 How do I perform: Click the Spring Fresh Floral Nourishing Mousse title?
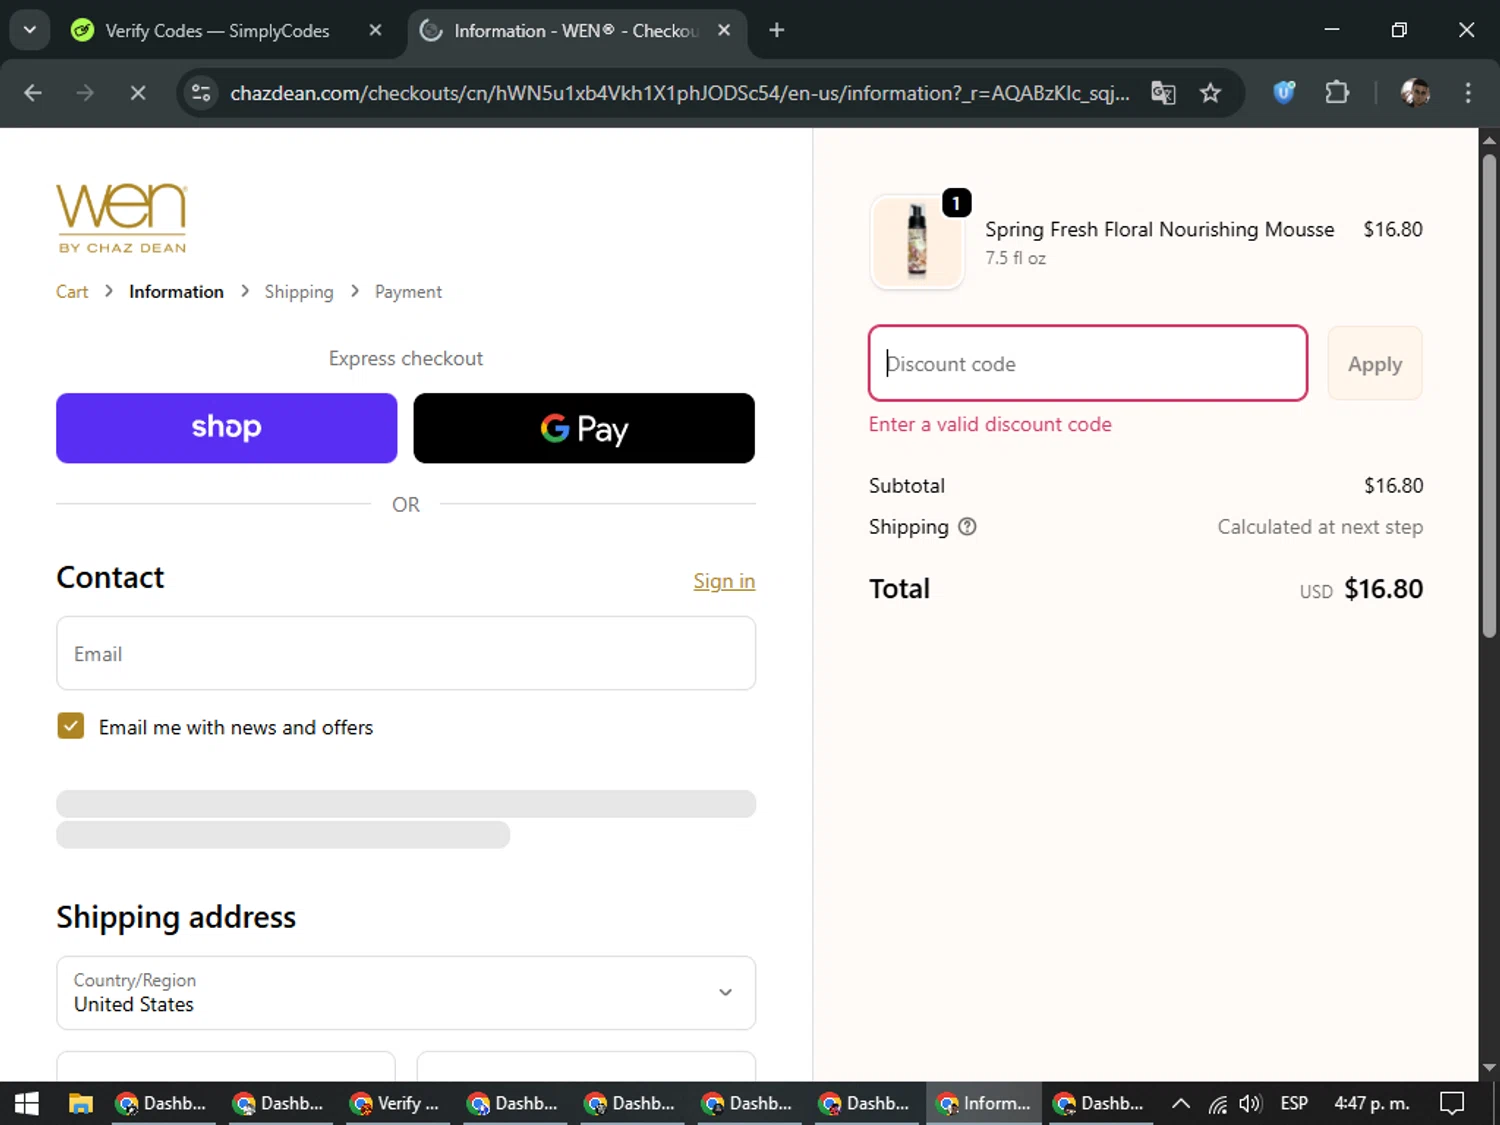coord(1160,229)
